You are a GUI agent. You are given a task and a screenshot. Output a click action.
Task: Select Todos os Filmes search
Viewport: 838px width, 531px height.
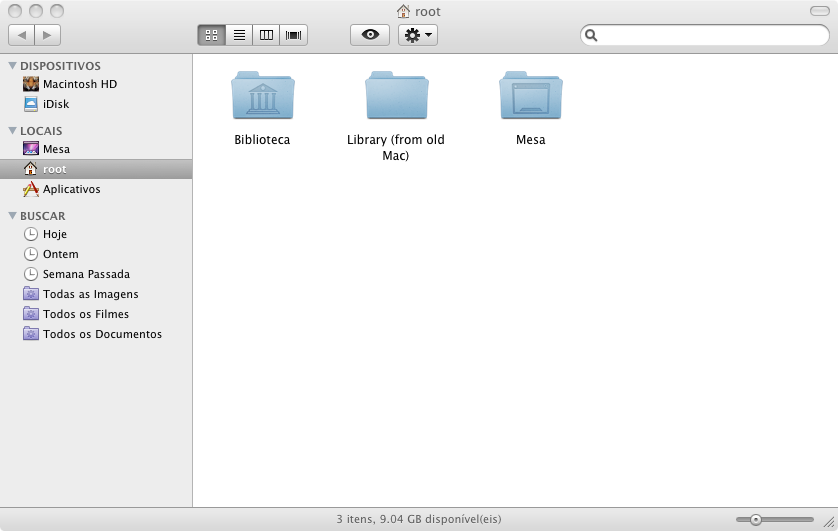tap(96, 314)
